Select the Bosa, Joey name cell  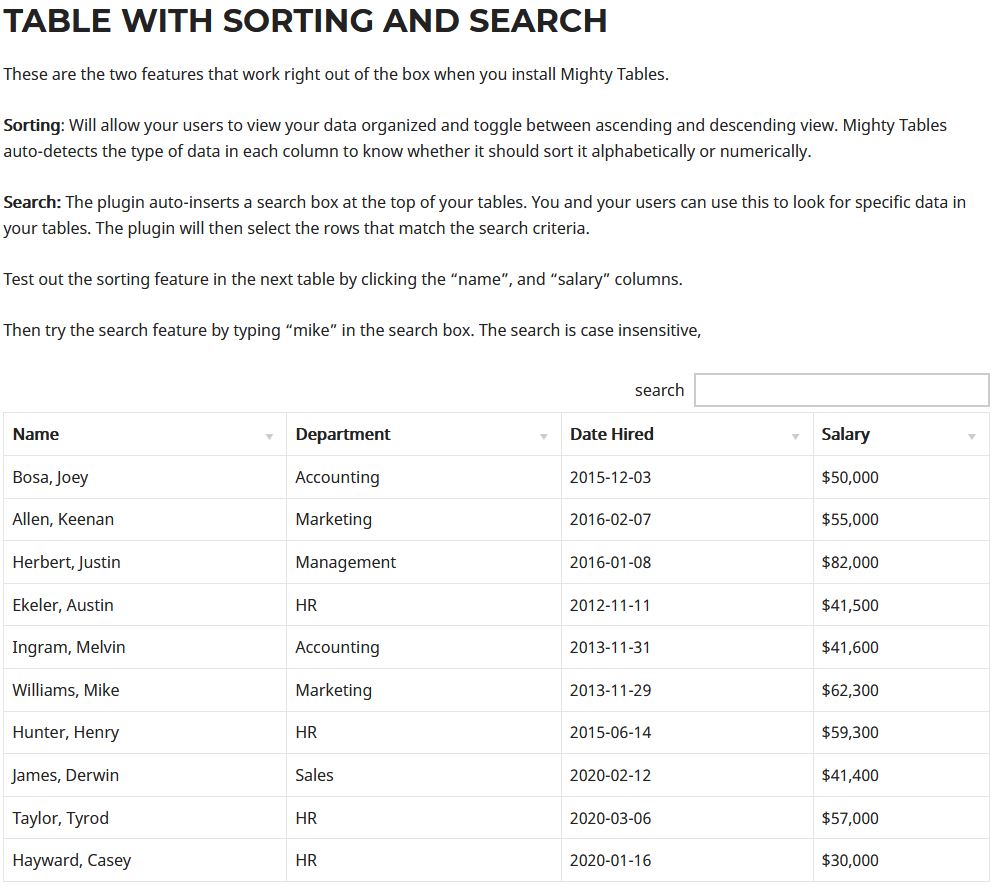coord(50,477)
